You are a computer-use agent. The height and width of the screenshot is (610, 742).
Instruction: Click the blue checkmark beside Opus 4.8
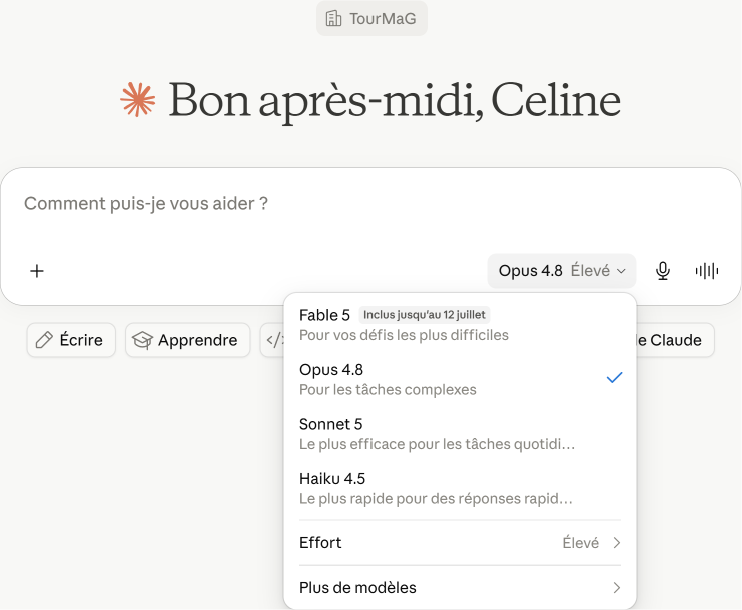(x=614, y=378)
